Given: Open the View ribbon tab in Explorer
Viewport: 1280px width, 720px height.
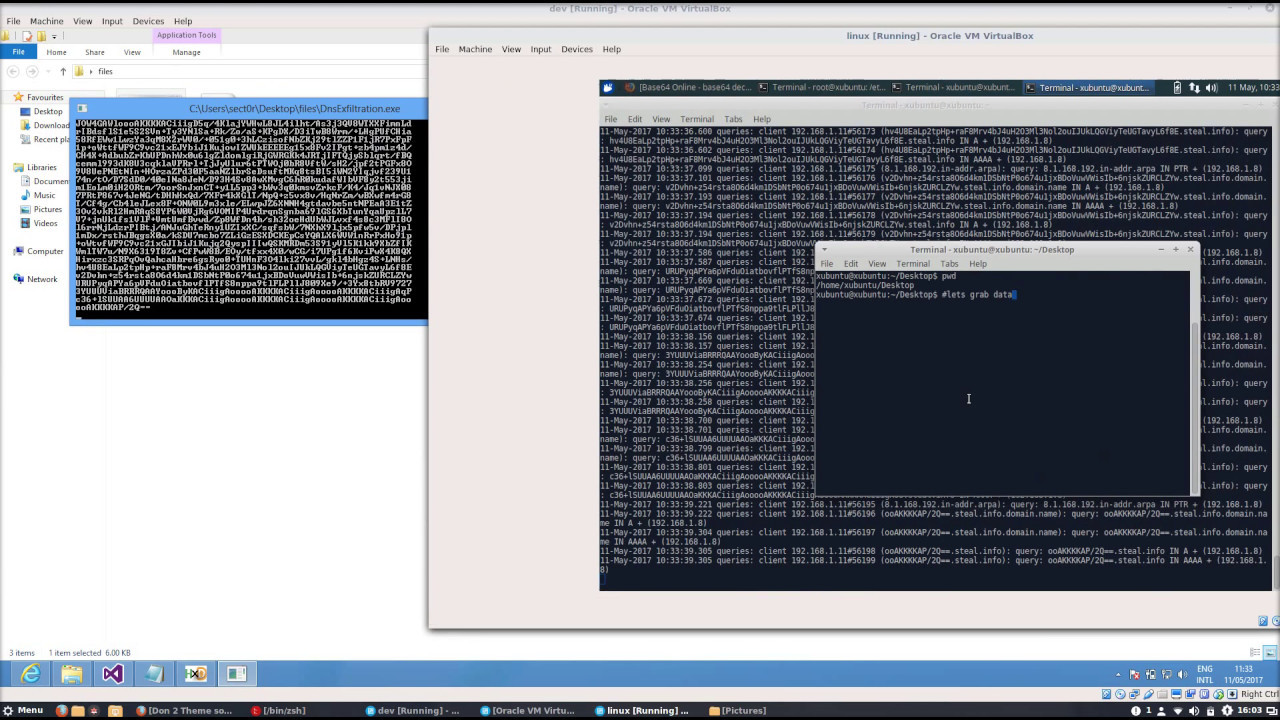Looking at the screenshot, I should (132, 52).
